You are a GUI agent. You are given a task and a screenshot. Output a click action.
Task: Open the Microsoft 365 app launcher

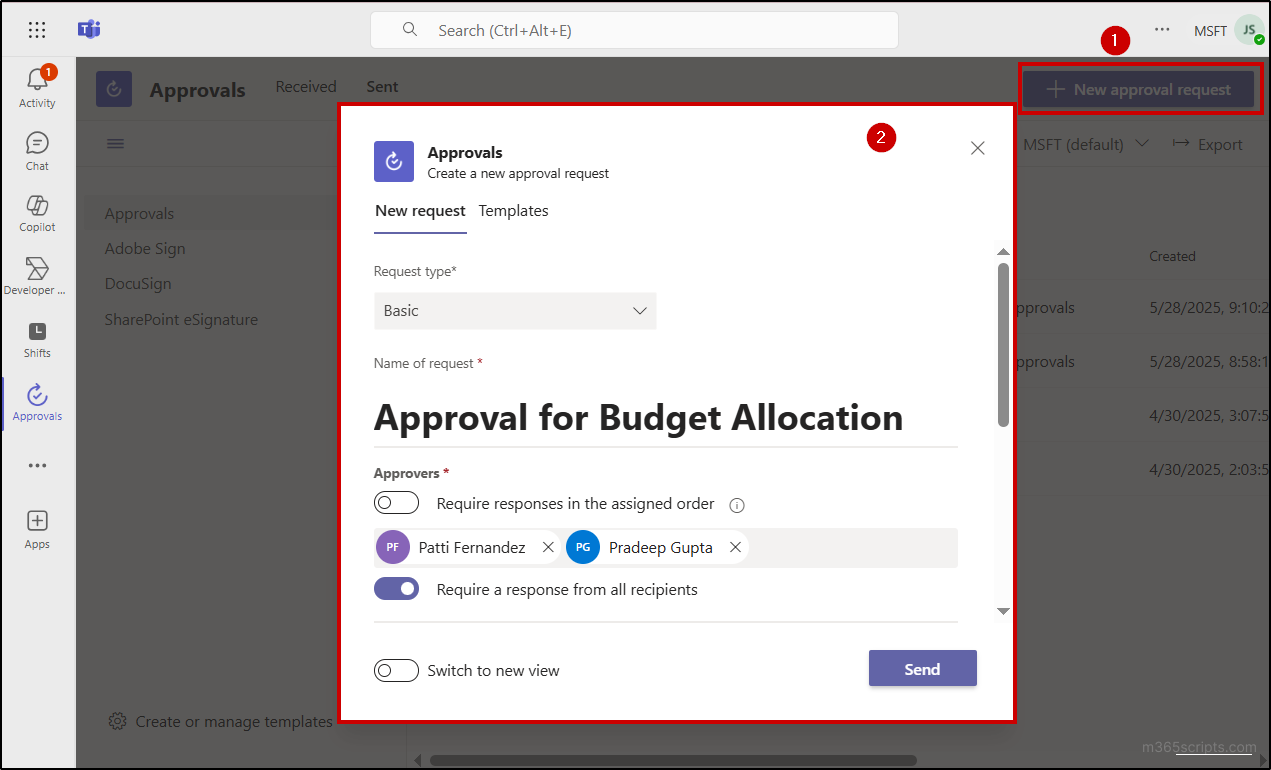36,29
